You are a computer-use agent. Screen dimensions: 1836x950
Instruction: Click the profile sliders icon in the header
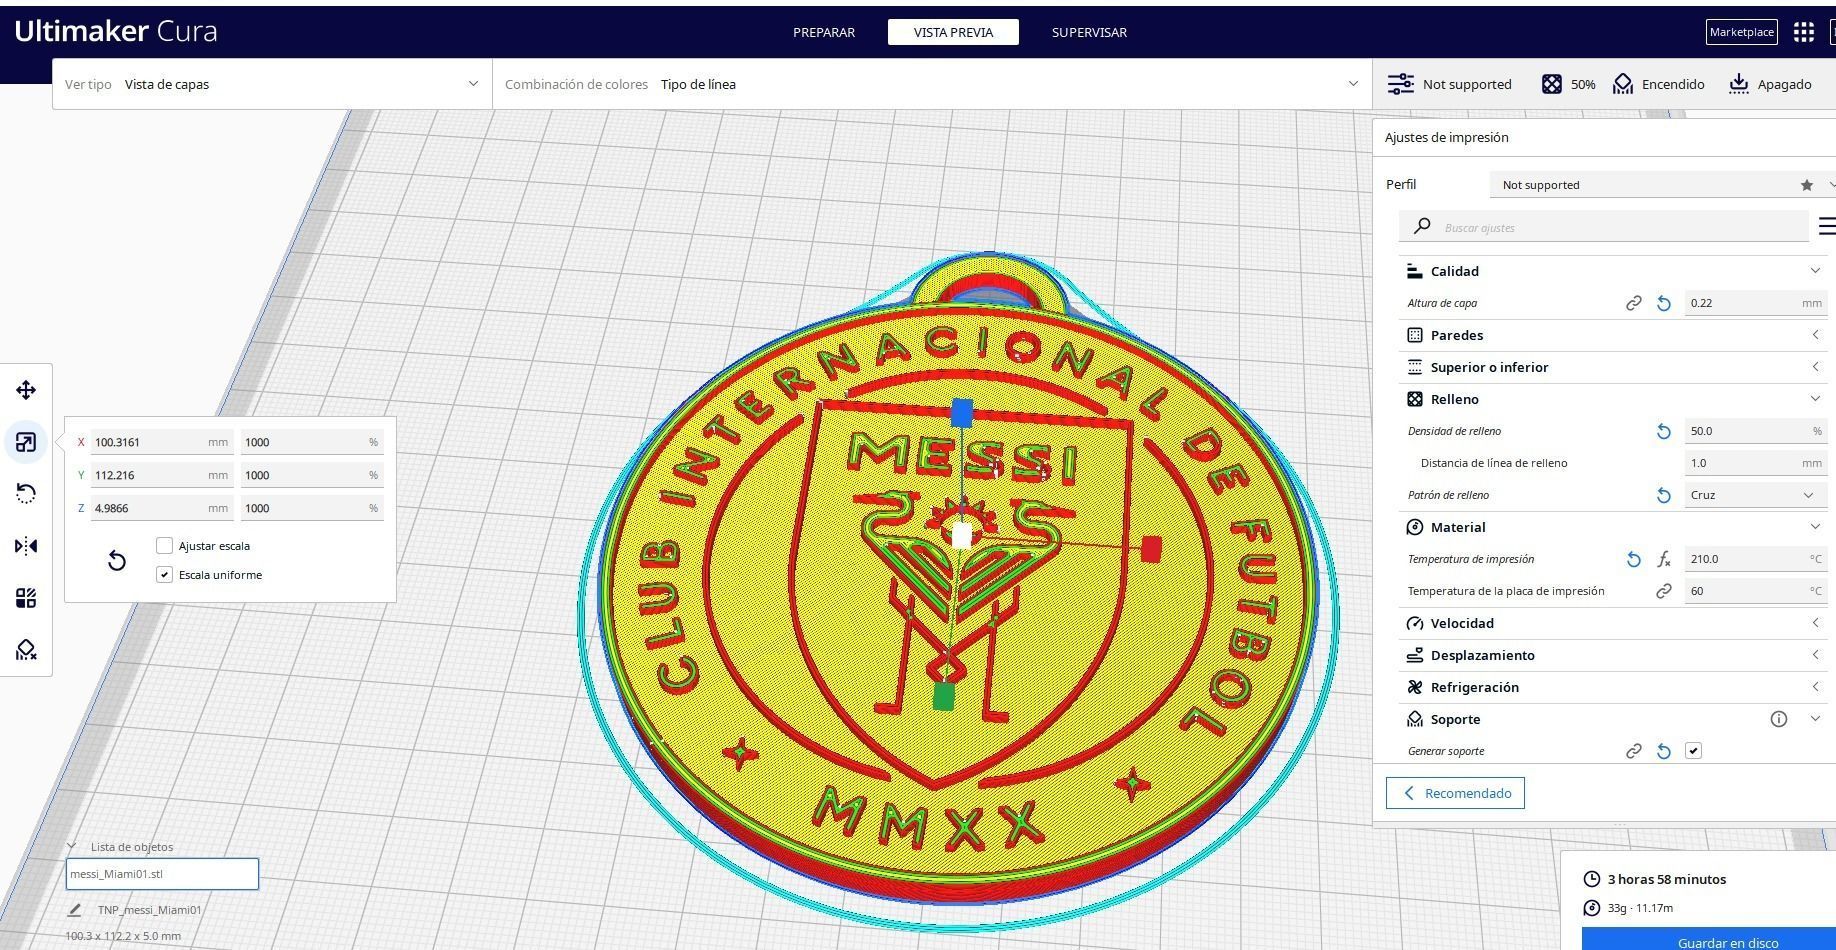coord(1401,84)
